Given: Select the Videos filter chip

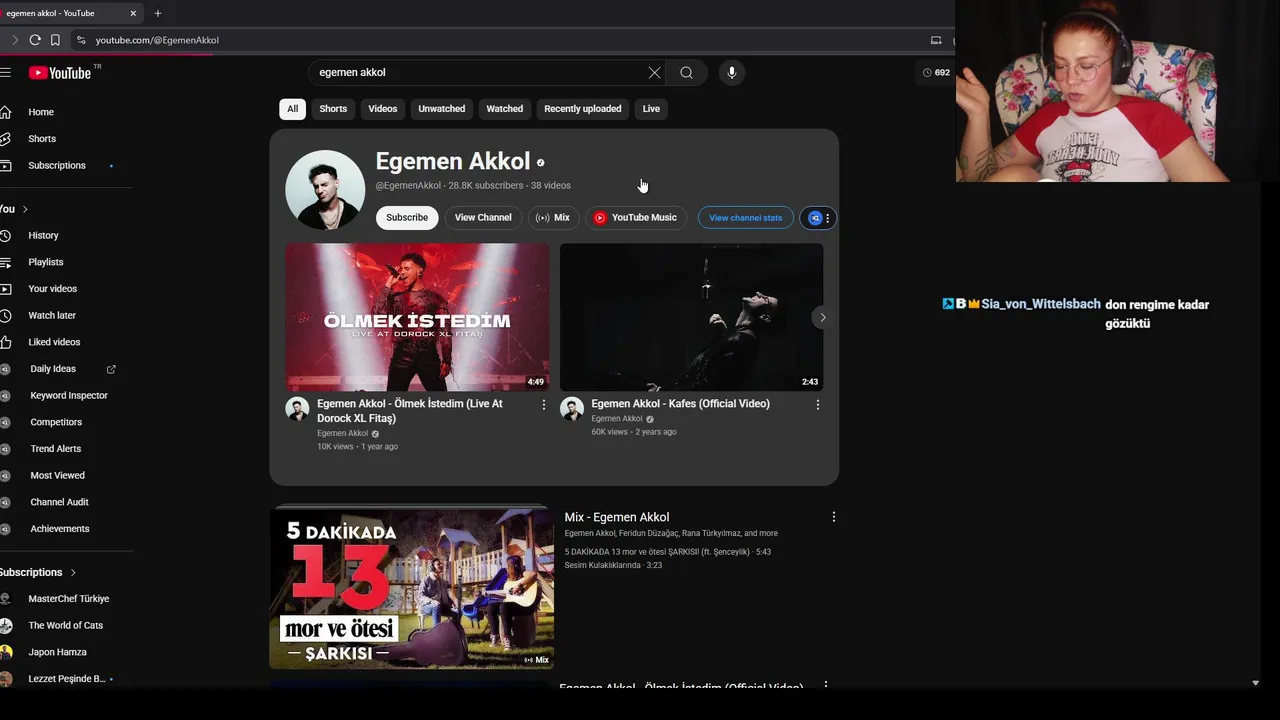Looking at the screenshot, I should [382, 109].
